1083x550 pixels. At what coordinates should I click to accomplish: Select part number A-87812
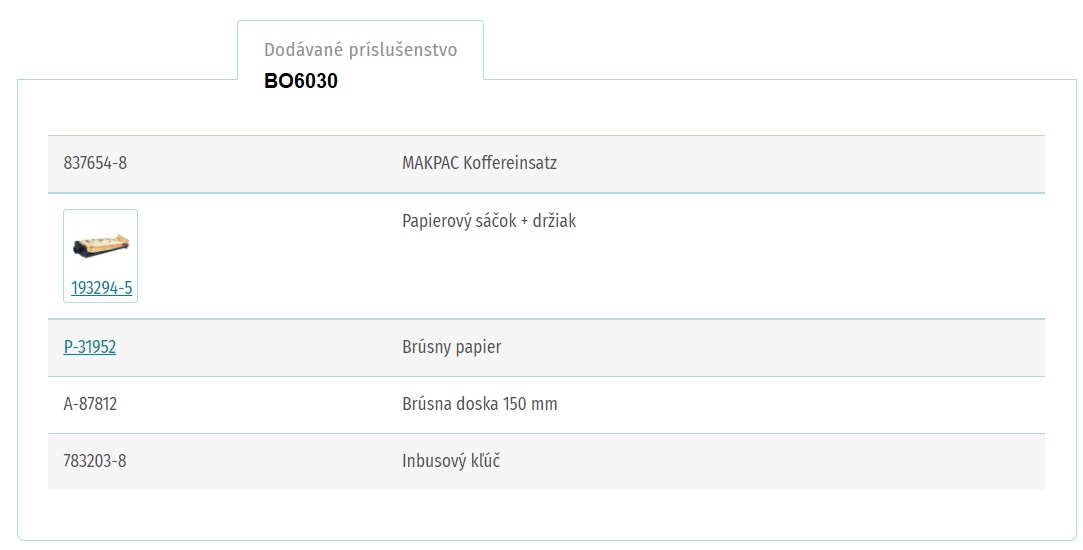click(90, 404)
